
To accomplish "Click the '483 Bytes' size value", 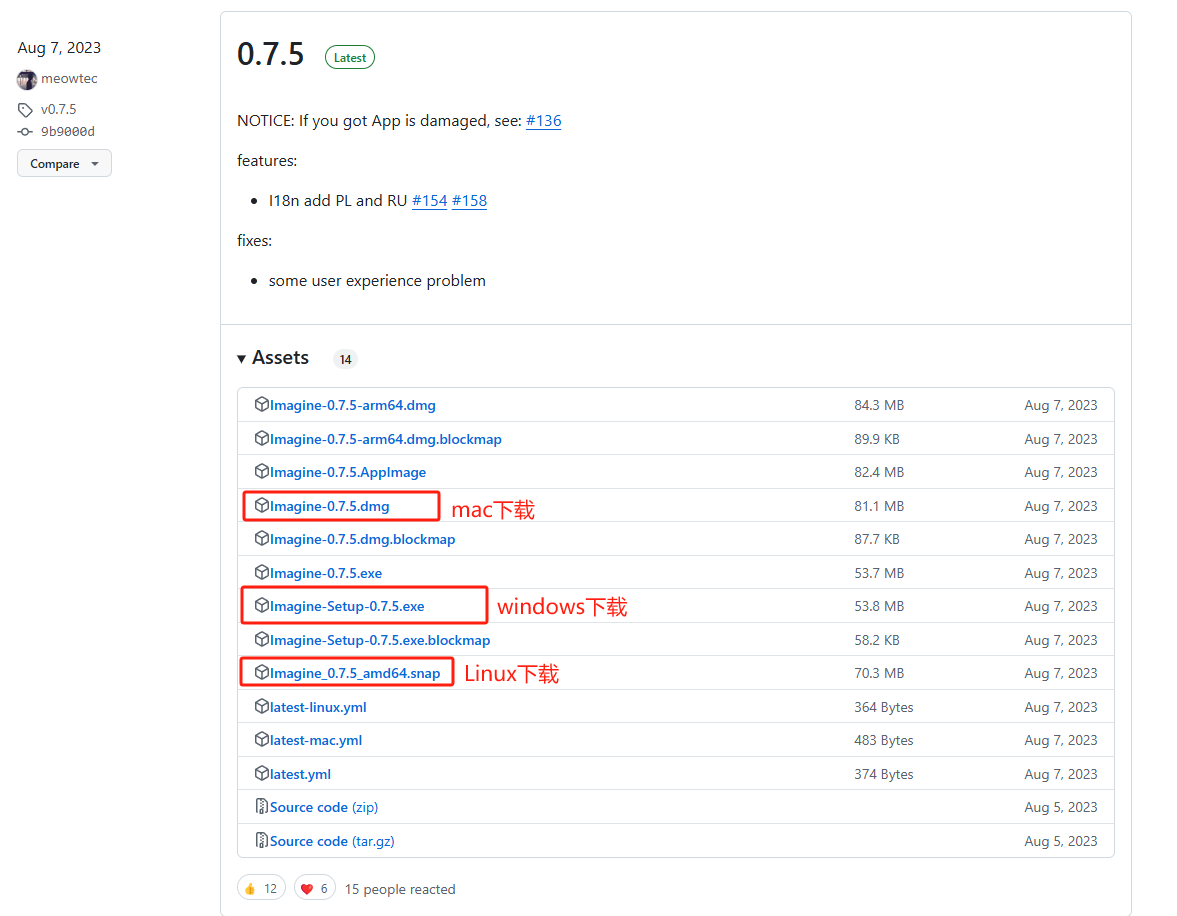I will 884,740.
